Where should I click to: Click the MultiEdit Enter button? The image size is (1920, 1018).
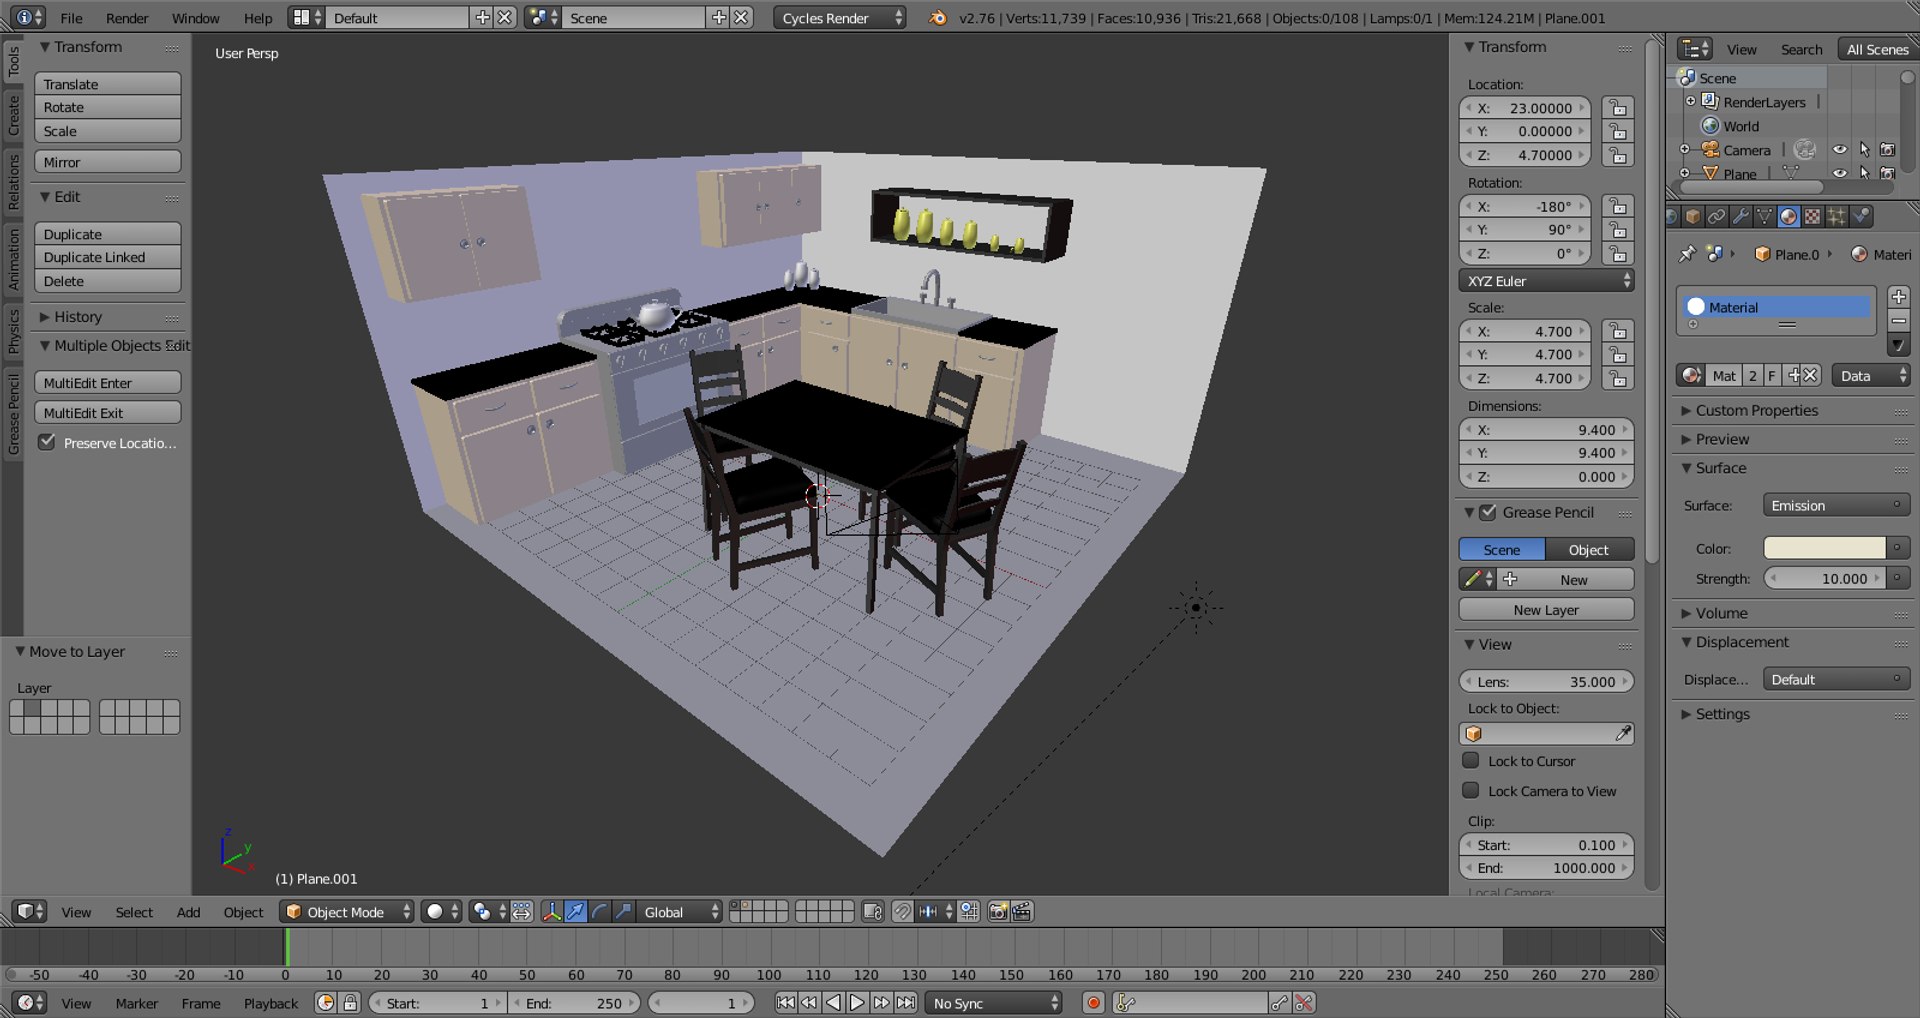tap(107, 383)
